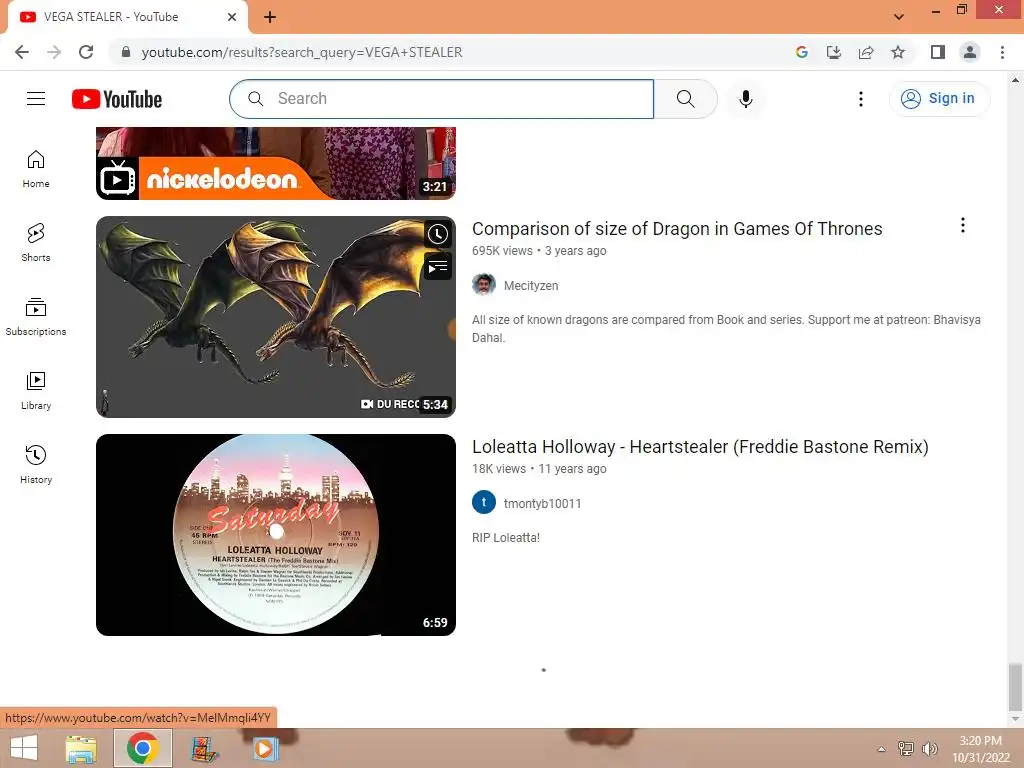Open Subscriptions in sidebar

pyautogui.click(x=36, y=317)
